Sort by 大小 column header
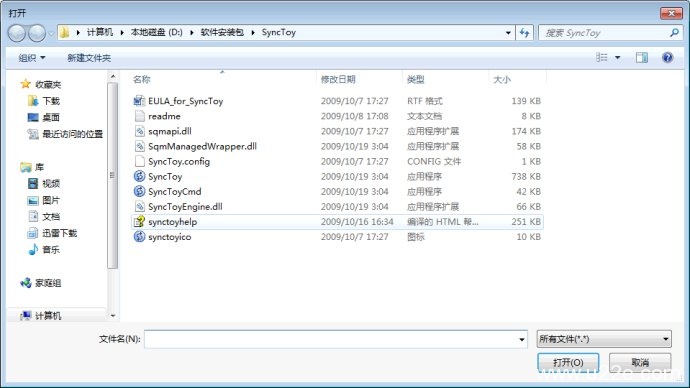The height and width of the screenshot is (388, 690). tap(502, 80)
